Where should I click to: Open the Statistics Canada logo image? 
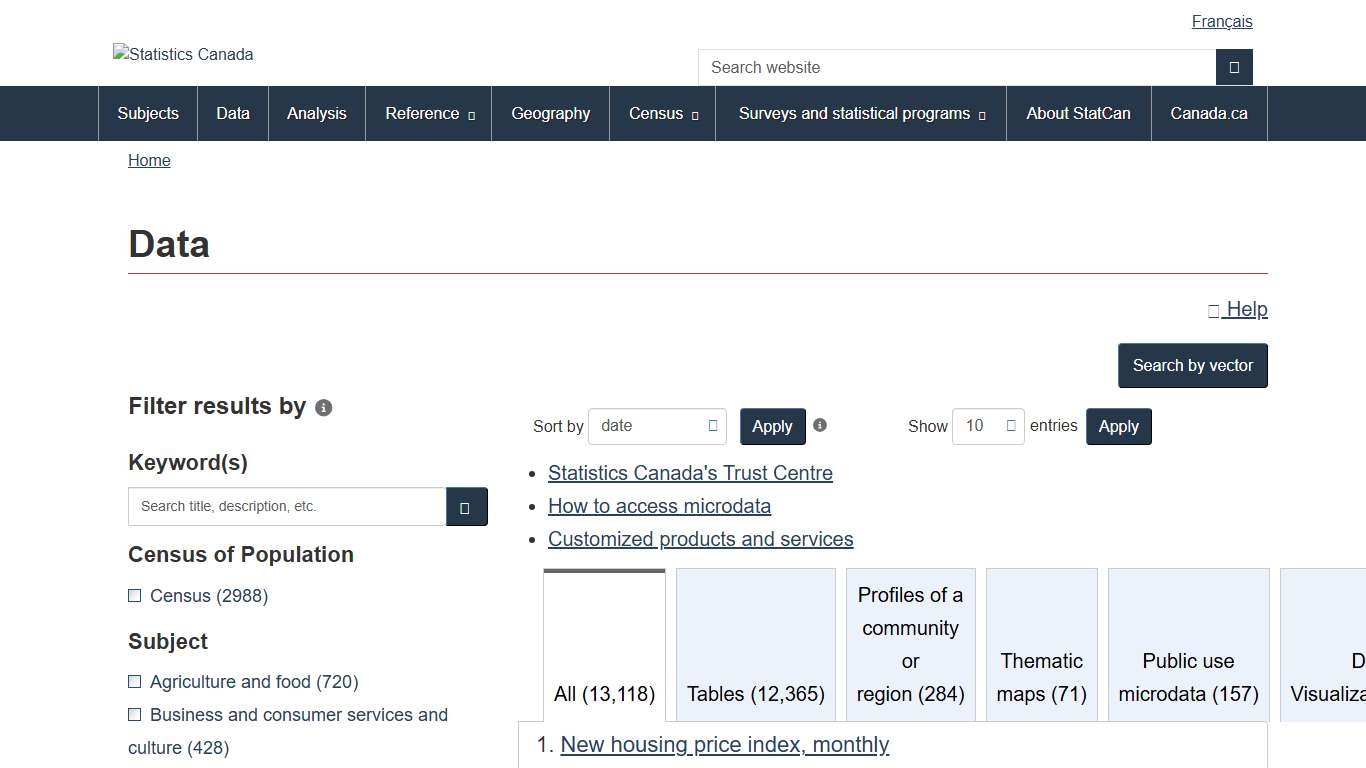coord(183,54)
